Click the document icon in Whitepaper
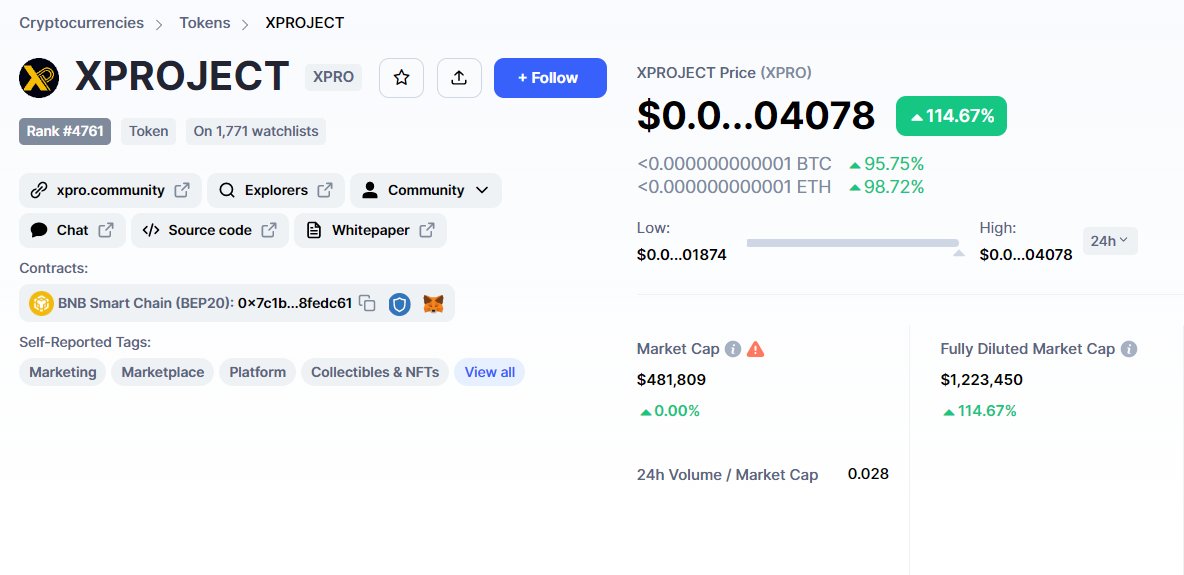Screen dimensions: 1184x575 pos(313,230)
